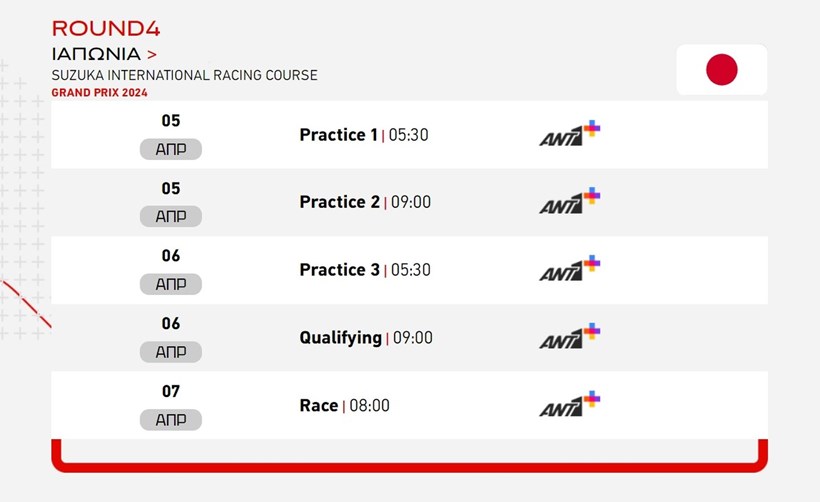The width and height of the screenshot is (820, 502).
Task: Click the ANT1+ logo for Practice 3
Action: point(570,269)
